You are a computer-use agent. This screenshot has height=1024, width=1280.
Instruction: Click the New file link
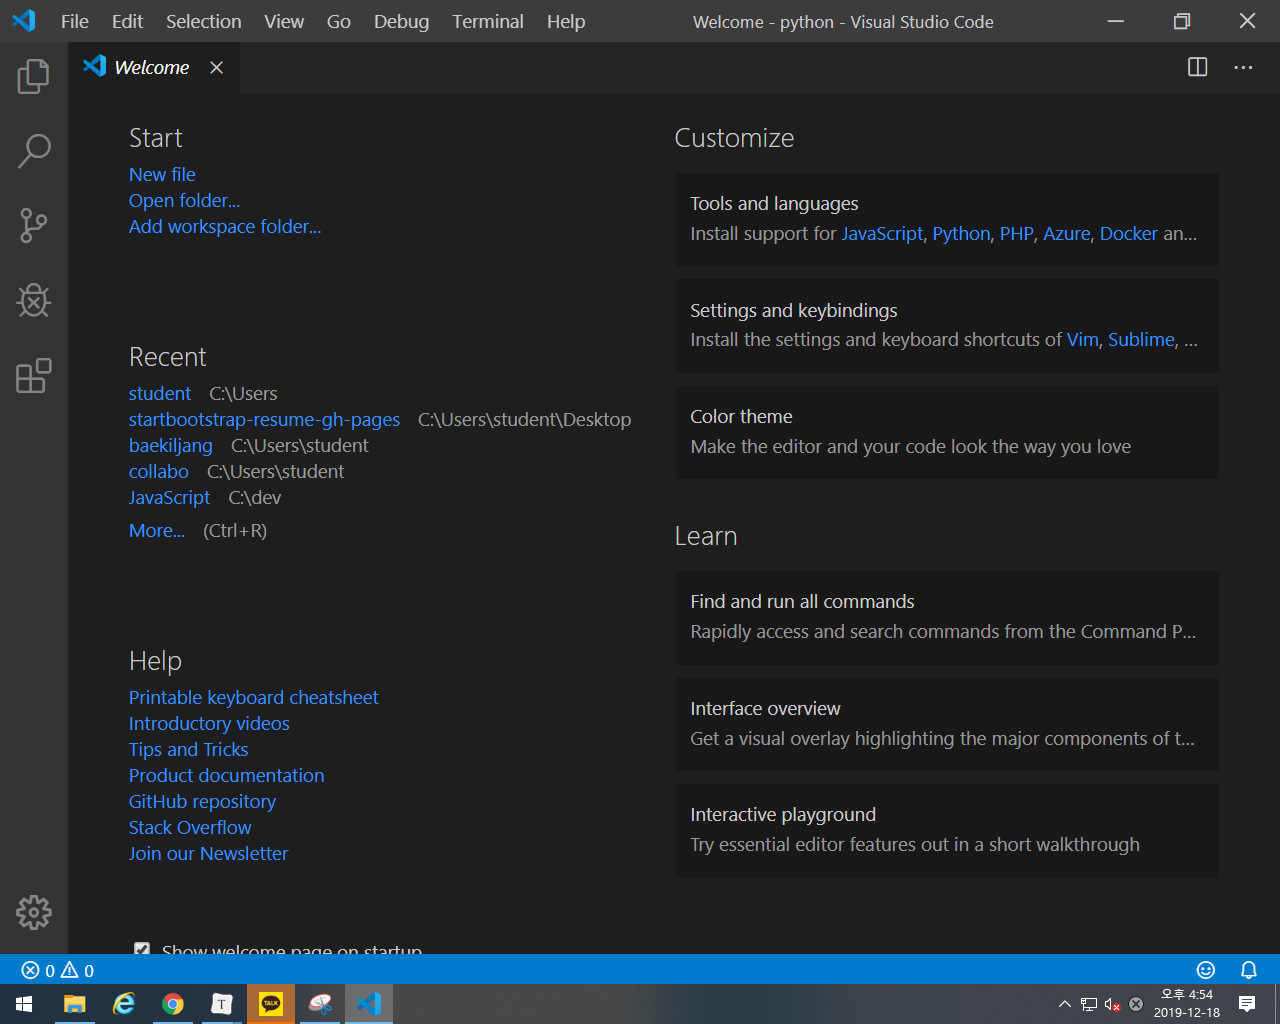[x=162, y=174]
